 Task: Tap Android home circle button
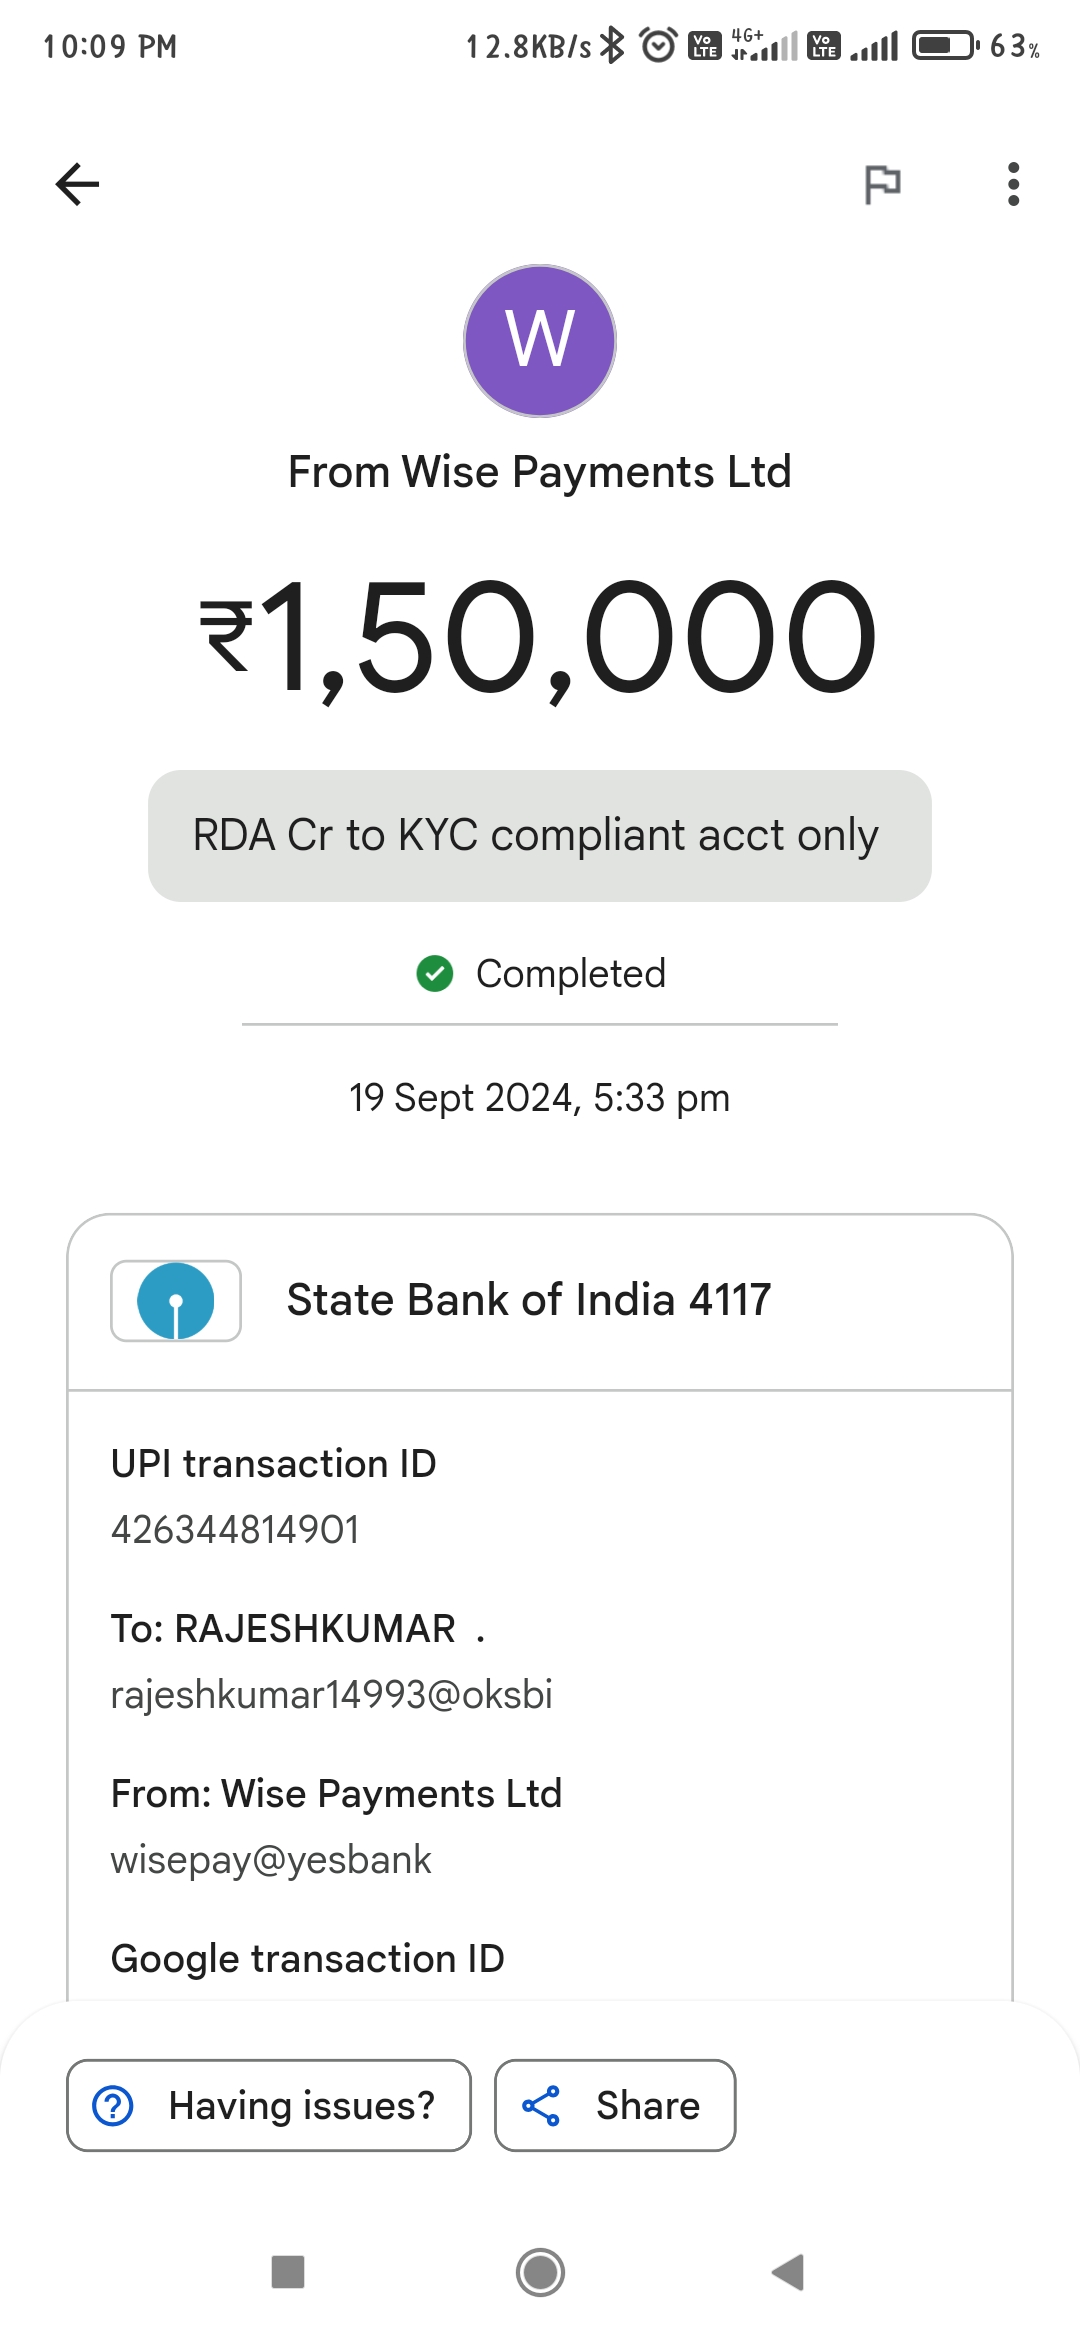(540, 2272)
